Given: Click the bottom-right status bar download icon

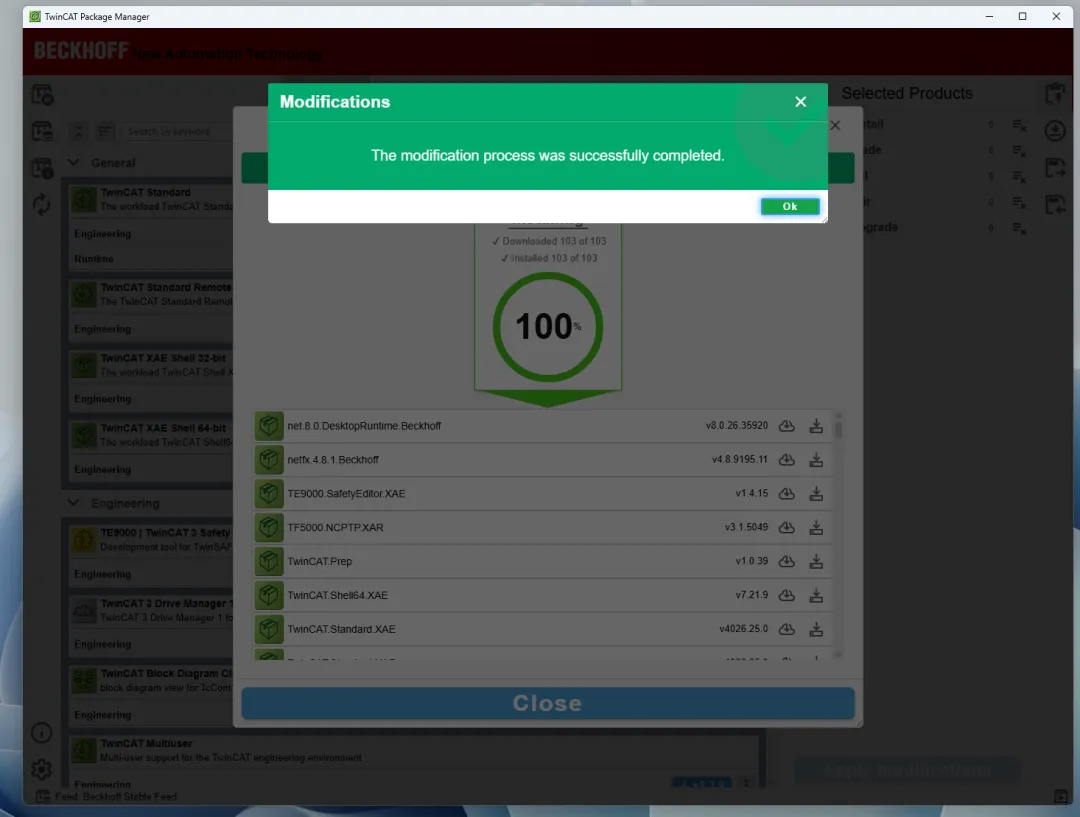Looking at the screenshot, I should [1061, 796].
